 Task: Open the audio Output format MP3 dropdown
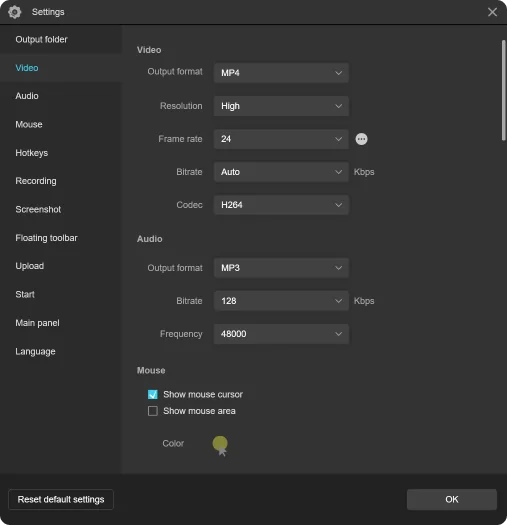point(281,268)
